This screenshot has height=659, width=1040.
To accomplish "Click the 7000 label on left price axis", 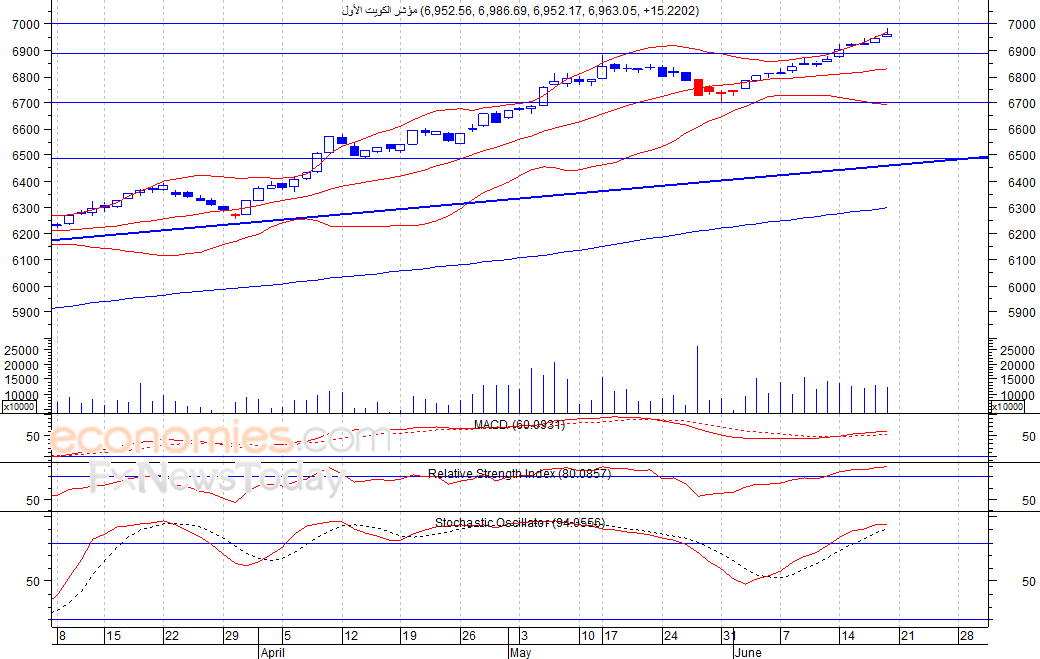I will point(26,25).
